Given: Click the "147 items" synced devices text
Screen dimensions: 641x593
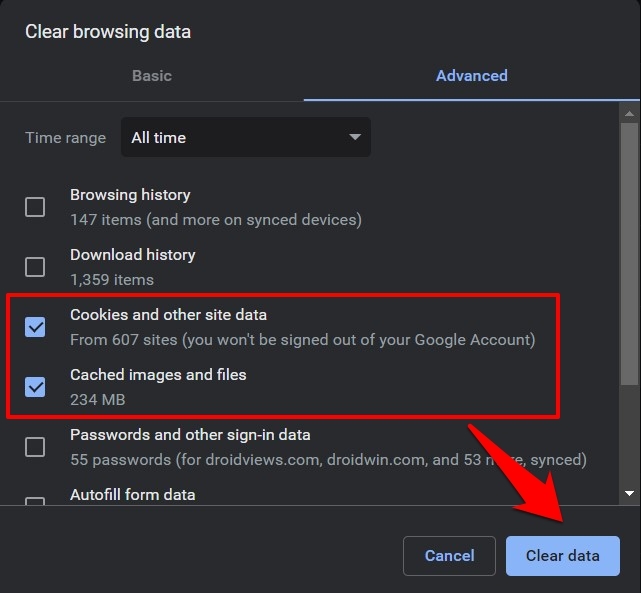Looking at the screenshot, I should coord(216,220).
